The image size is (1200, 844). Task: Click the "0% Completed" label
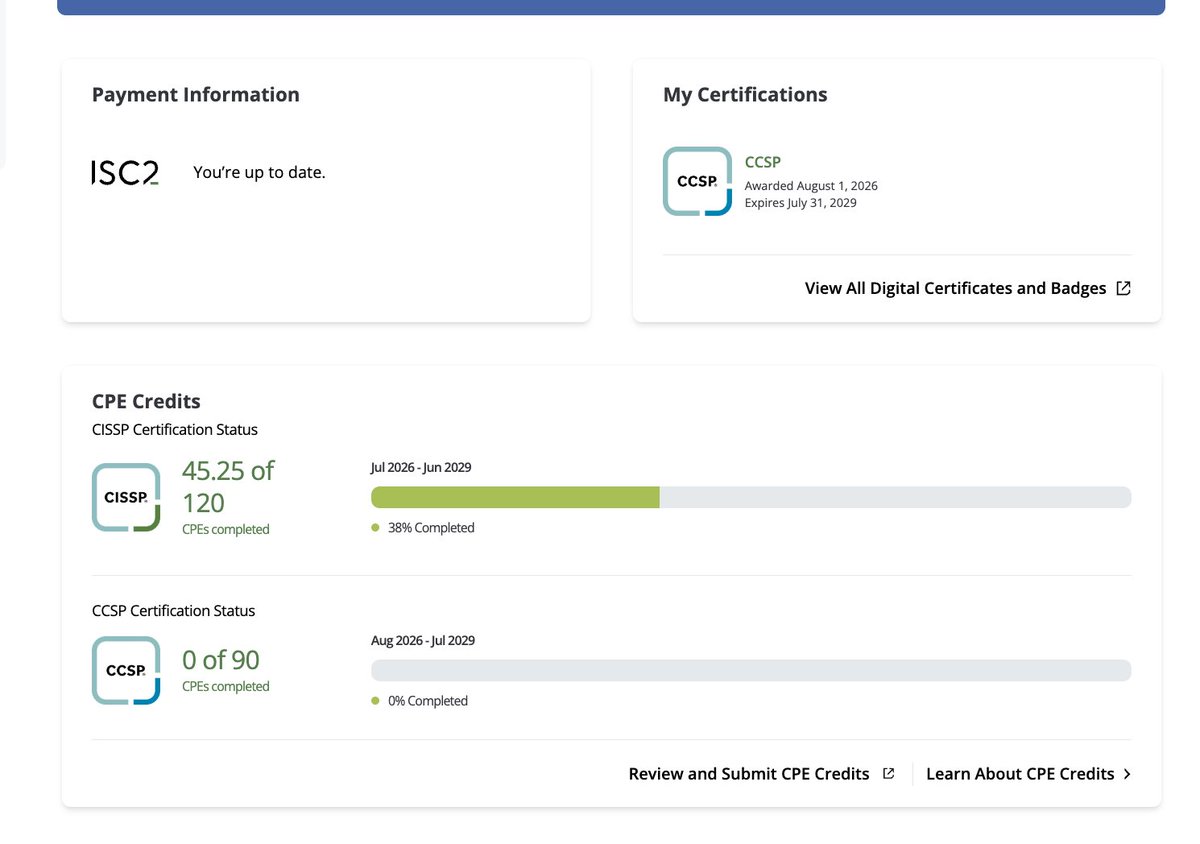(x=428, y=701)
